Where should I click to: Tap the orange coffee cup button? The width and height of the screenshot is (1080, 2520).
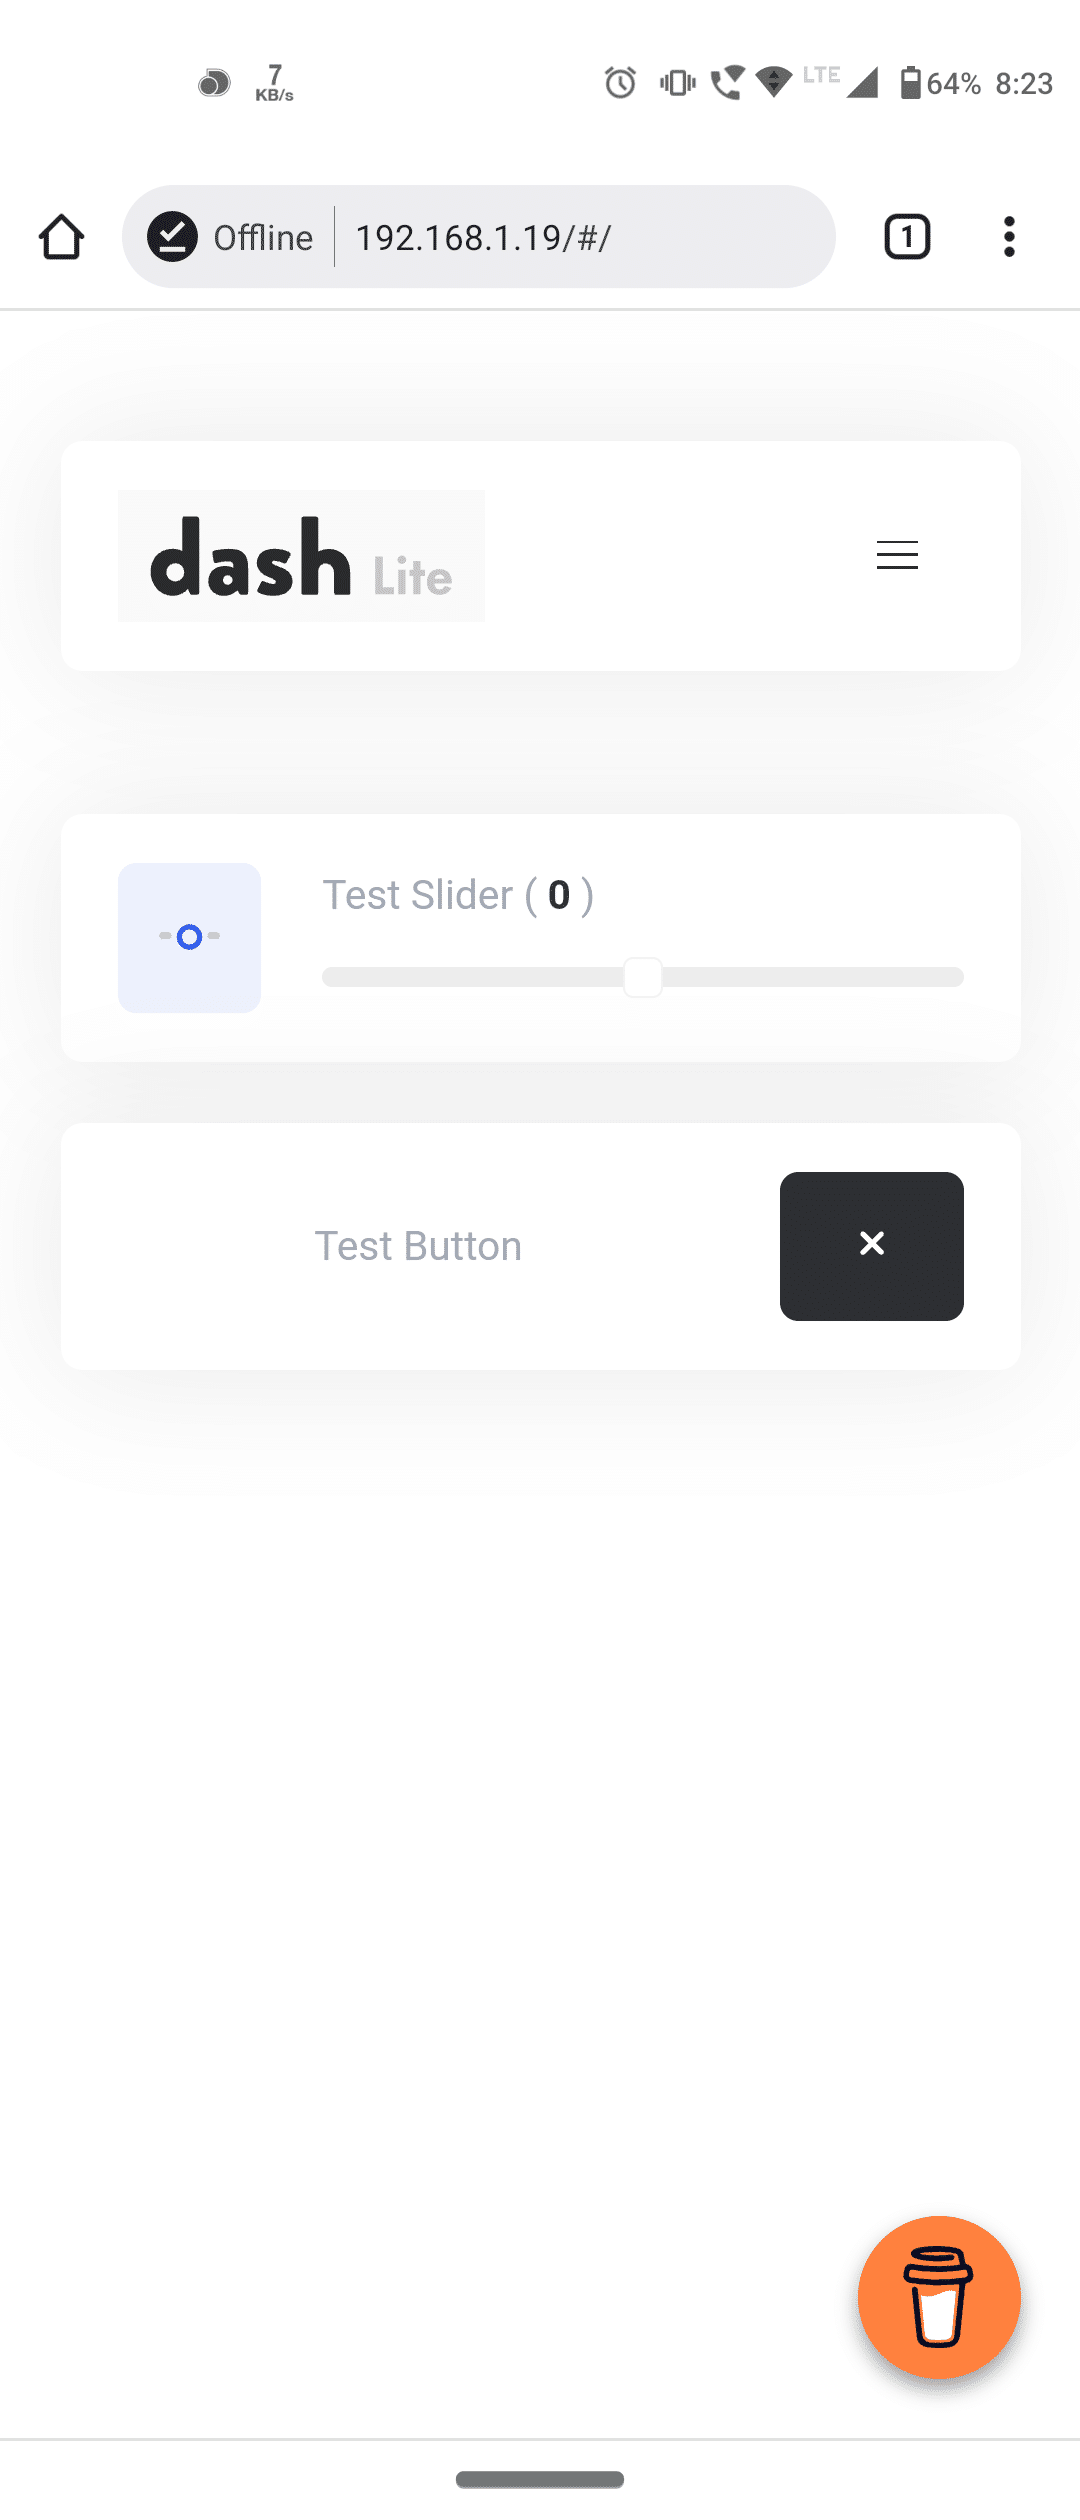pyautogui.click(x=939, y=2297)
